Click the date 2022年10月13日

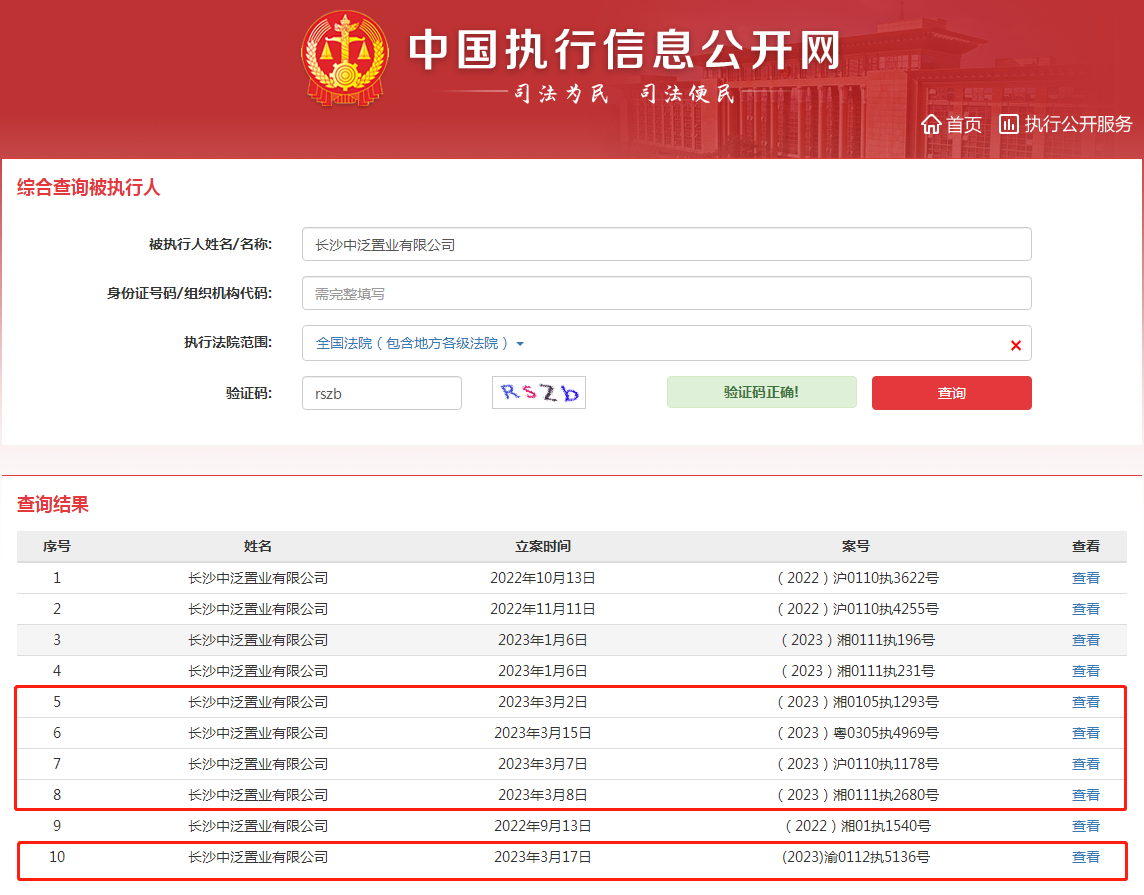click(543, 578)
